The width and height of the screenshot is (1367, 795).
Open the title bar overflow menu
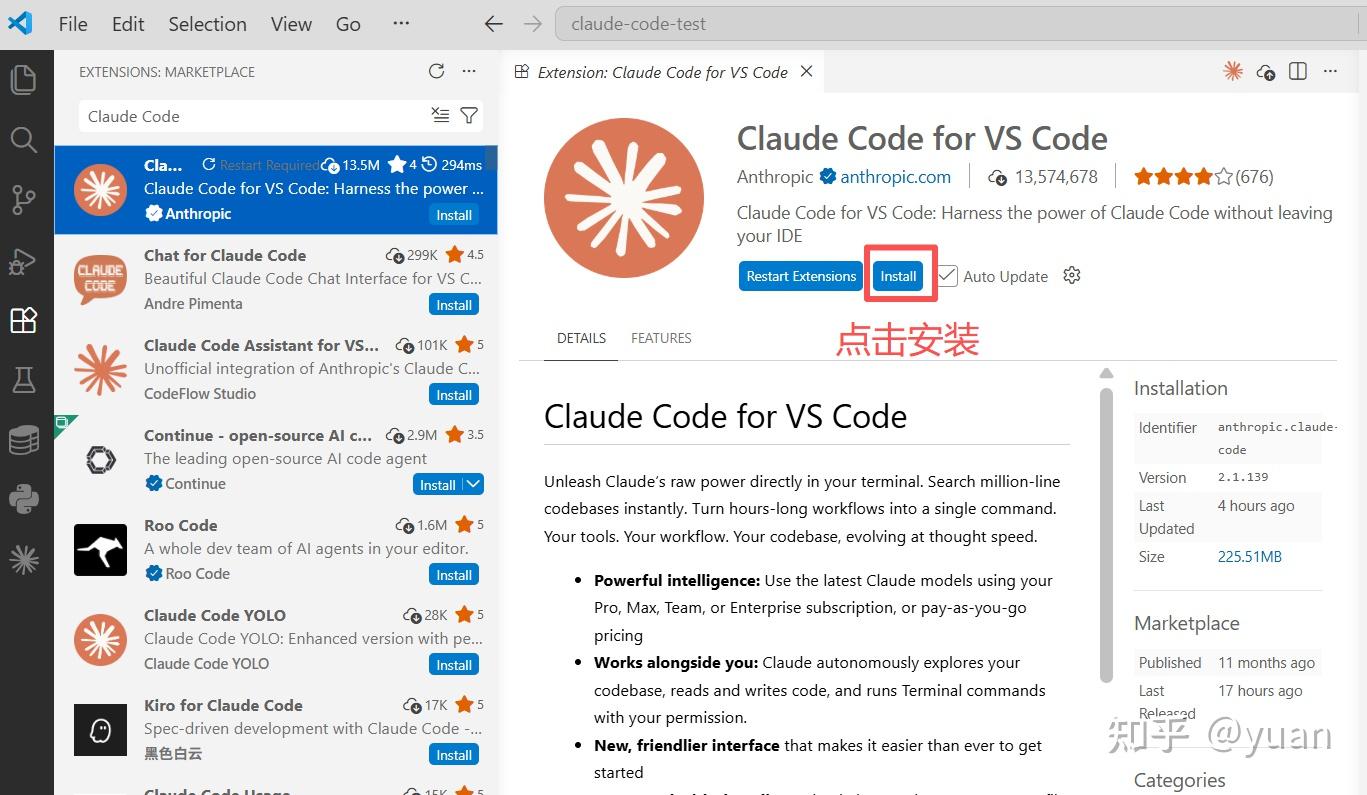[x=401, y=24]
